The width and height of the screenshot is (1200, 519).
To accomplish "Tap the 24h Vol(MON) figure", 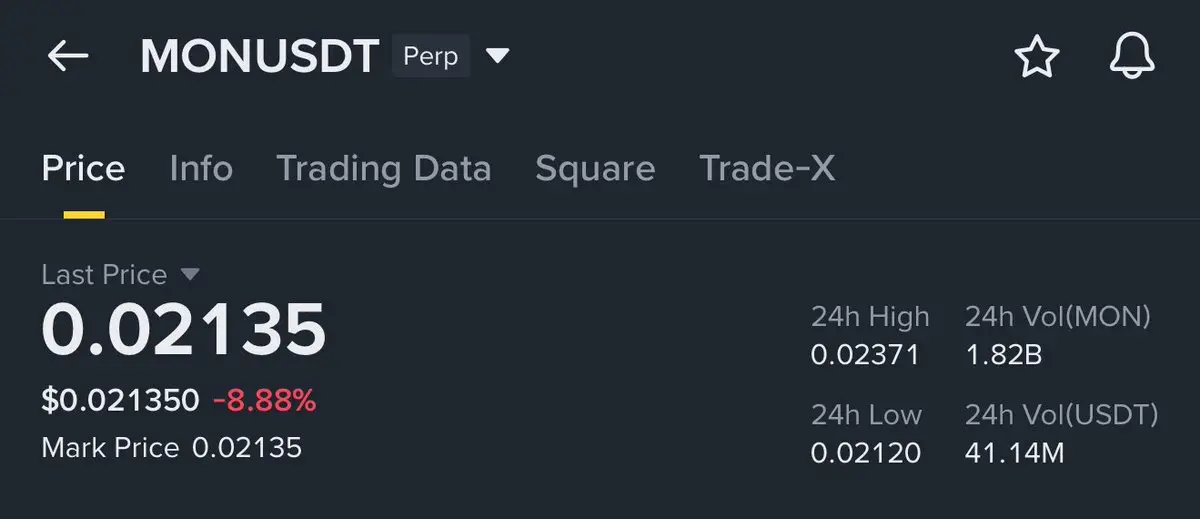I will [x=1003, y=354].
